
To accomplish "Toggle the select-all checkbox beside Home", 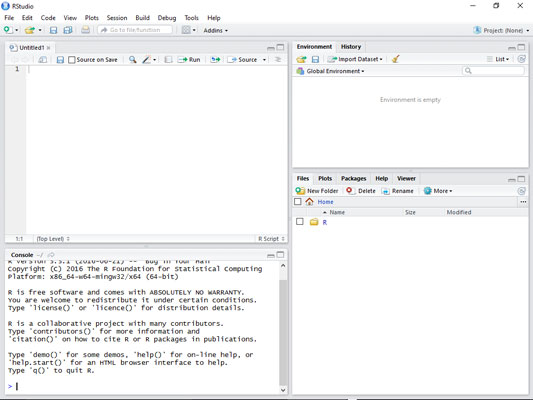I will 297,202.
